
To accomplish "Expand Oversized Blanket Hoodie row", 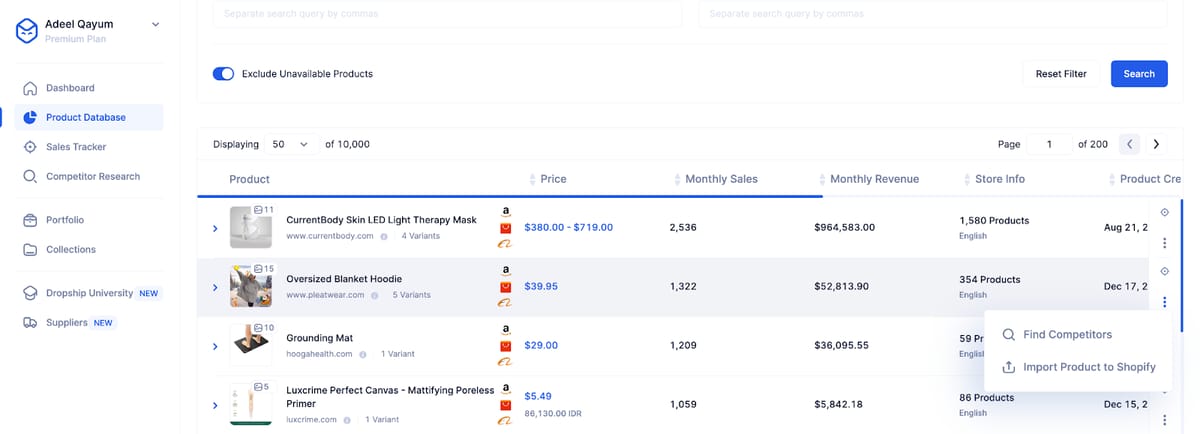I will tap(215, 287).
